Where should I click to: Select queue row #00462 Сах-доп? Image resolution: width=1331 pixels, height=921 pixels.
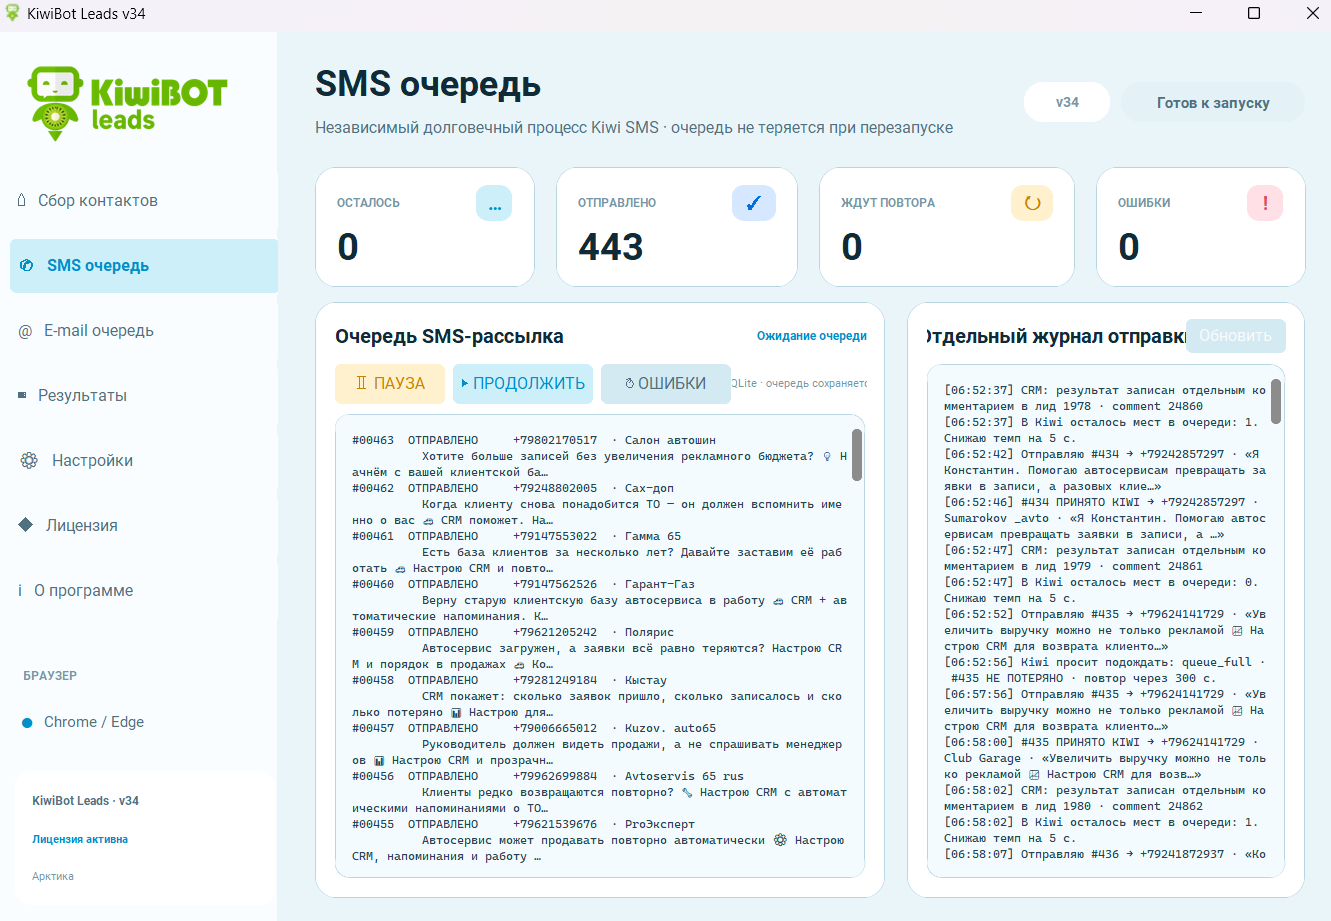[x=600, y=504]
